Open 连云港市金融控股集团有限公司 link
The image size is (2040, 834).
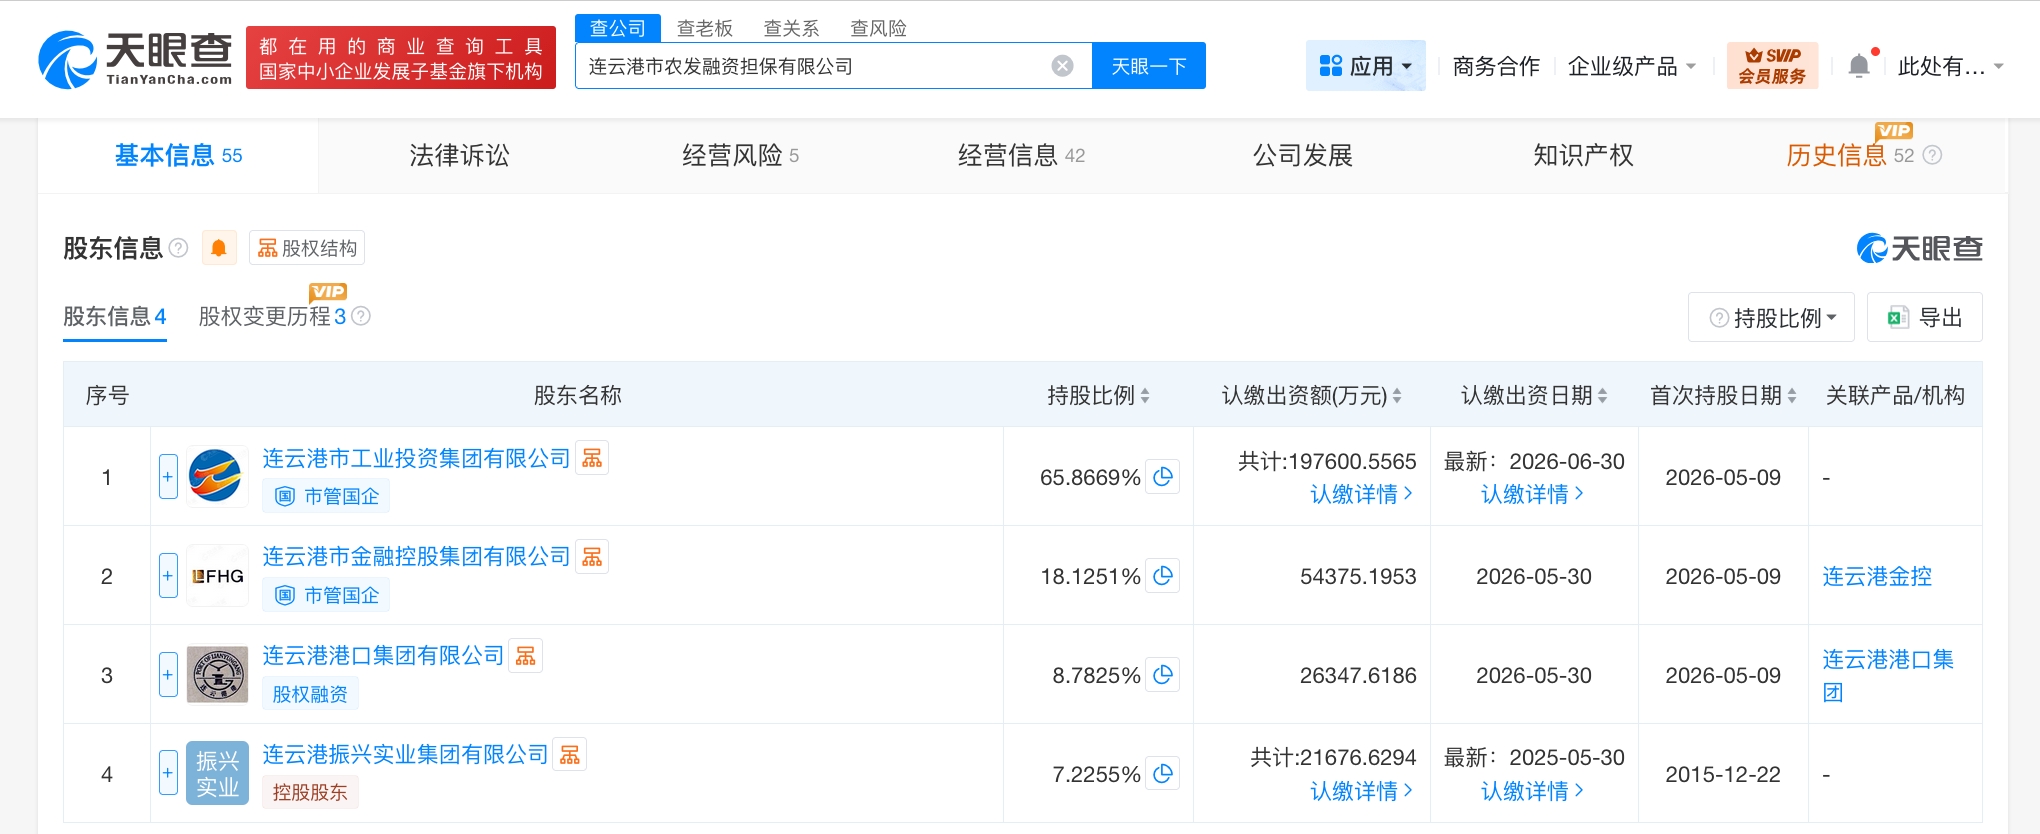coord(416,557)
